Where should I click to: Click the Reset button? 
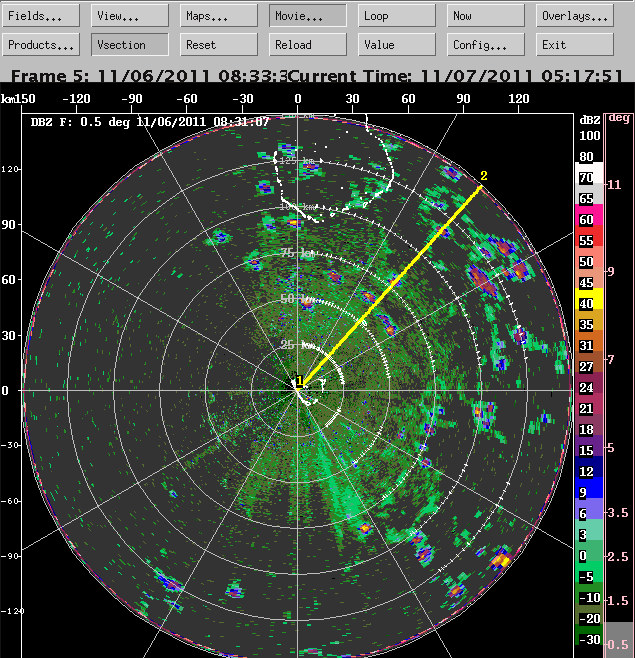pos(219,44)
